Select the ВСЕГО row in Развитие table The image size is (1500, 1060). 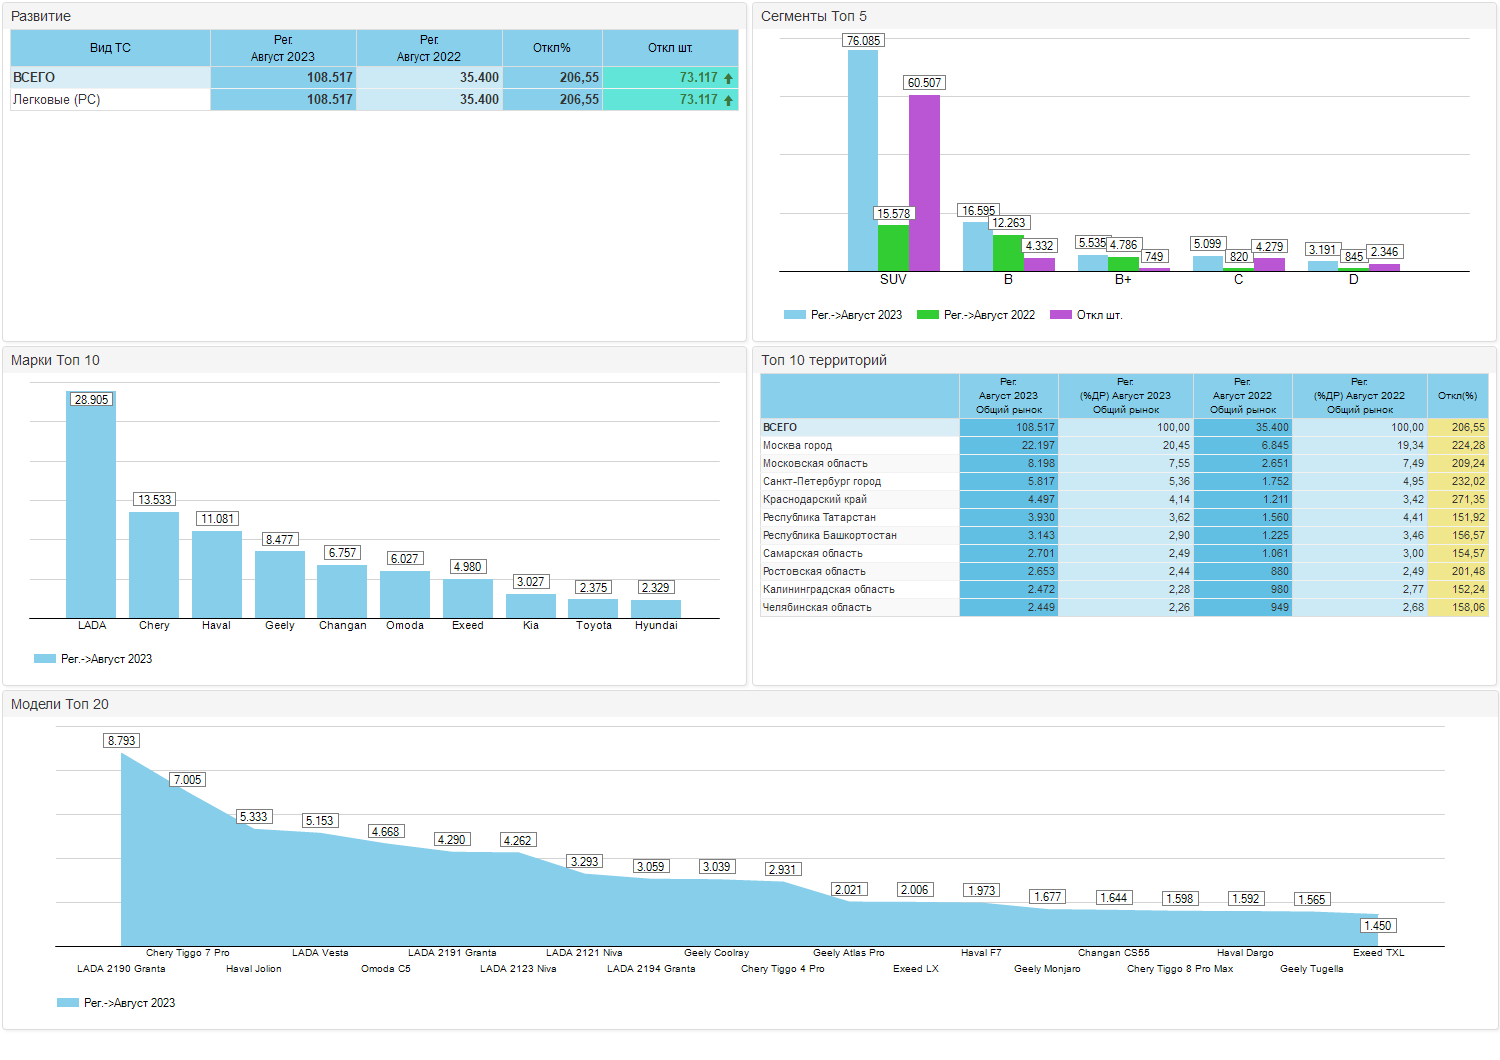click(374, 77)
